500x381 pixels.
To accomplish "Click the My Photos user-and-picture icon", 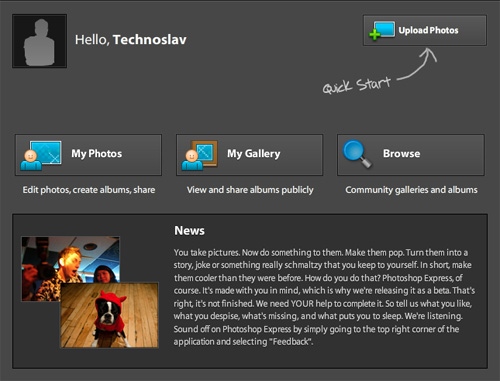I will point(41,155).
